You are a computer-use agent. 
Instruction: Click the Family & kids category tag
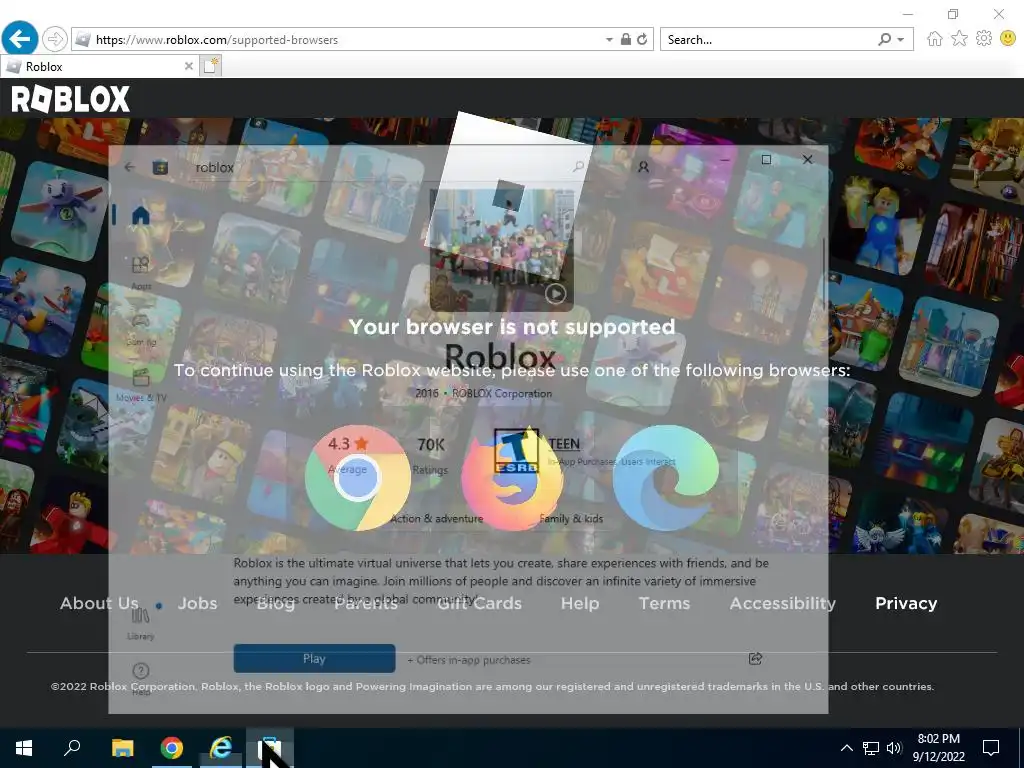tap(571, 519)
